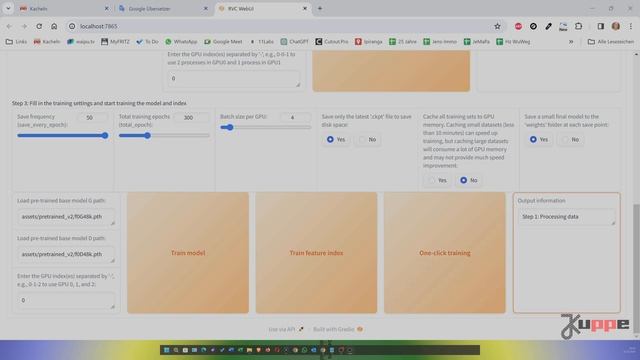Show more bookmarks with the double chevron
Screen dimensions: 640x360
571,42
